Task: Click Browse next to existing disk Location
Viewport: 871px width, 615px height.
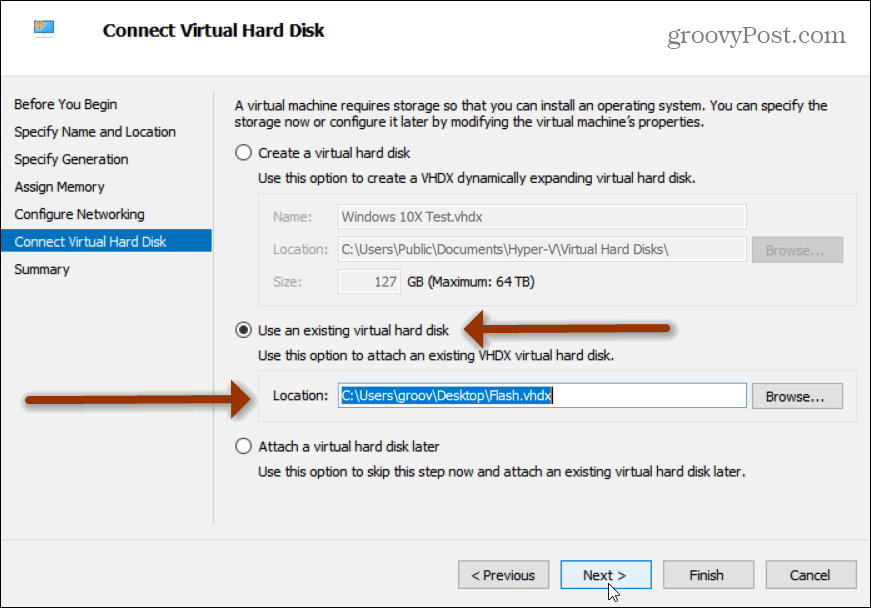Action: (x=797, y=395)
